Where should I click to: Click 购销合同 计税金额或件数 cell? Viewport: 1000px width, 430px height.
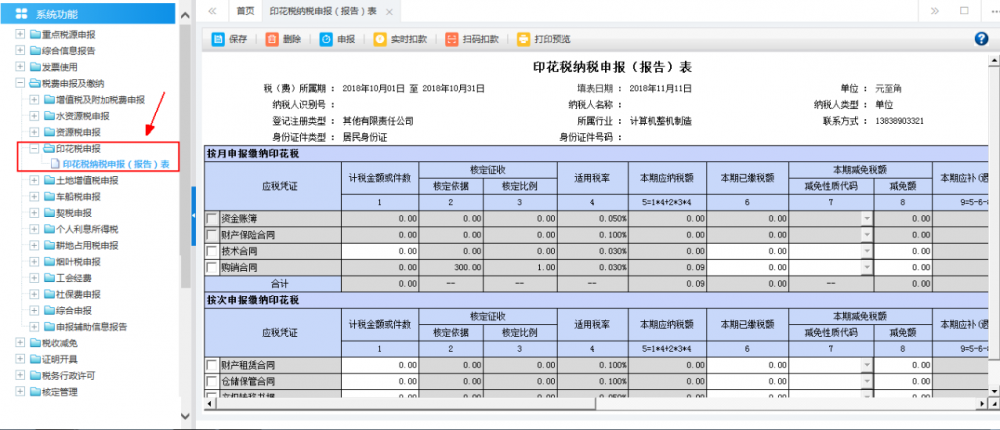tap(380, 267)
